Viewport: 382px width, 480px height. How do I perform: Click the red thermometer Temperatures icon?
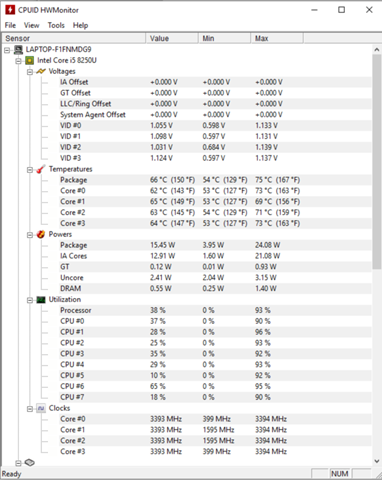tap(41, 169)
